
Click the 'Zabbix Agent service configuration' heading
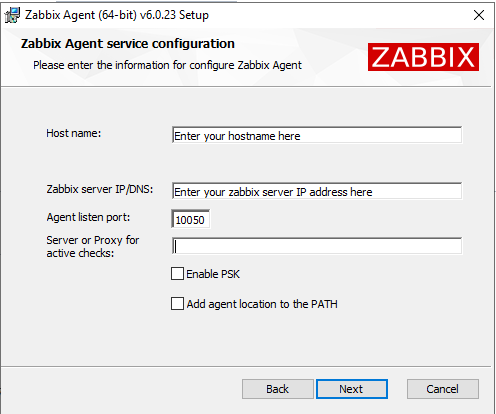[x=128, y=44]
